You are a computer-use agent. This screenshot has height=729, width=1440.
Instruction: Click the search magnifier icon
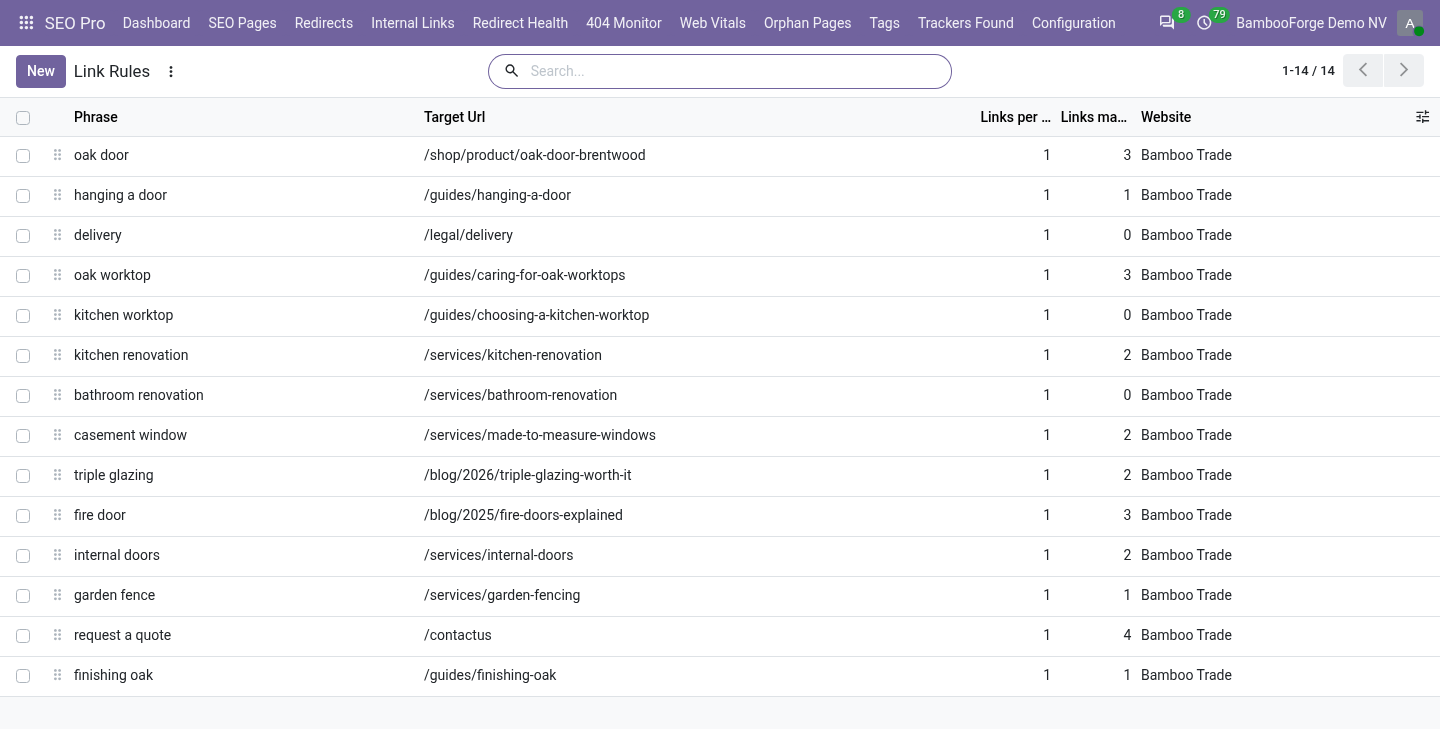[511, 71]
